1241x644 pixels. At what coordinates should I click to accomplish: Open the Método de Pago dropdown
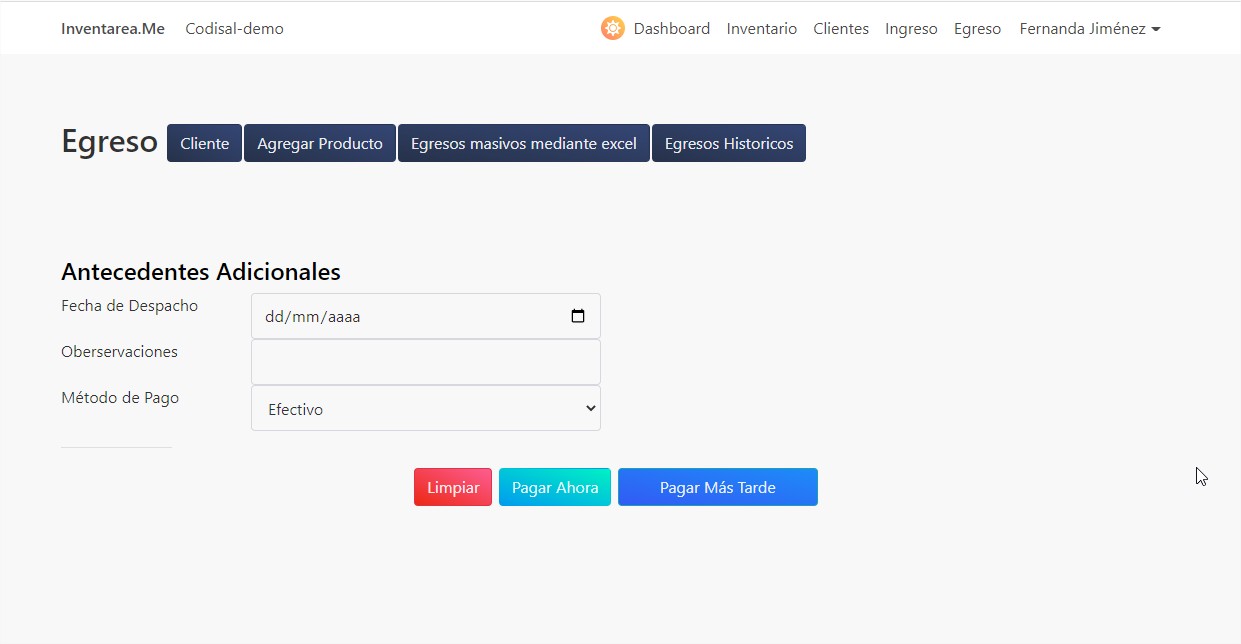425,408
